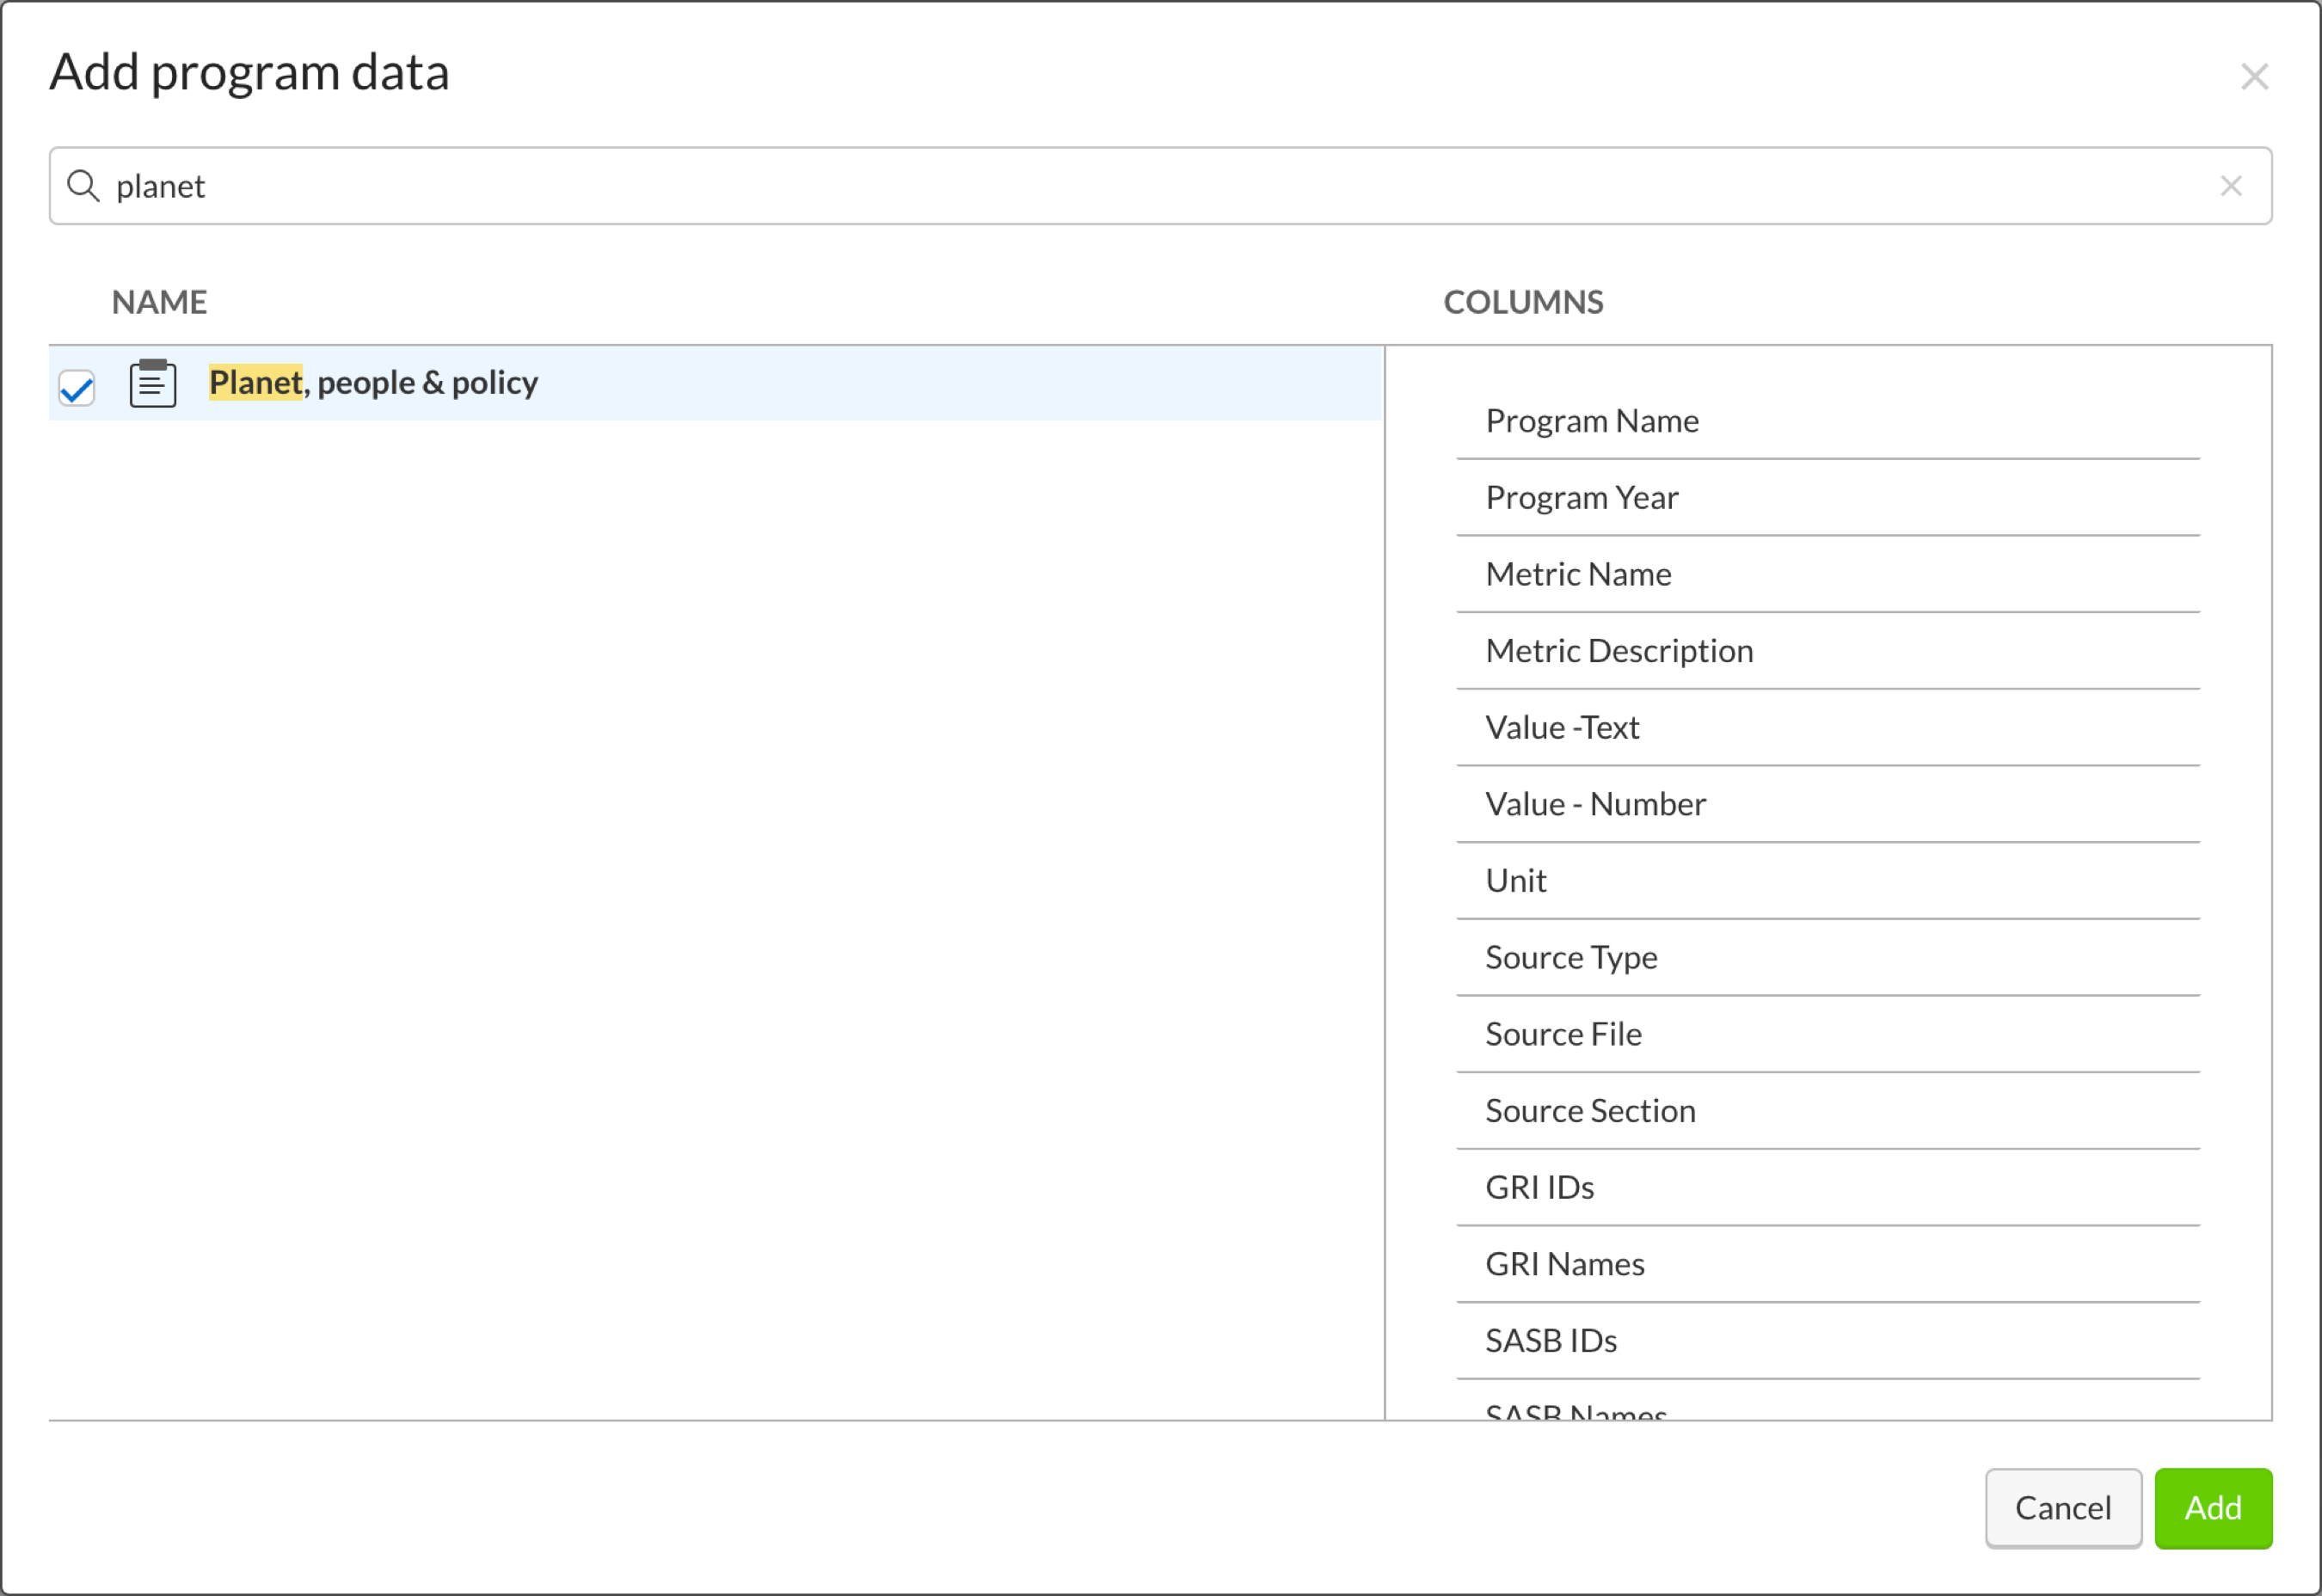Viewport: 2322px width, 1596px height.
Task: Click the search magnifier icon
Action: pyautogui.click(x=83, y=186)
